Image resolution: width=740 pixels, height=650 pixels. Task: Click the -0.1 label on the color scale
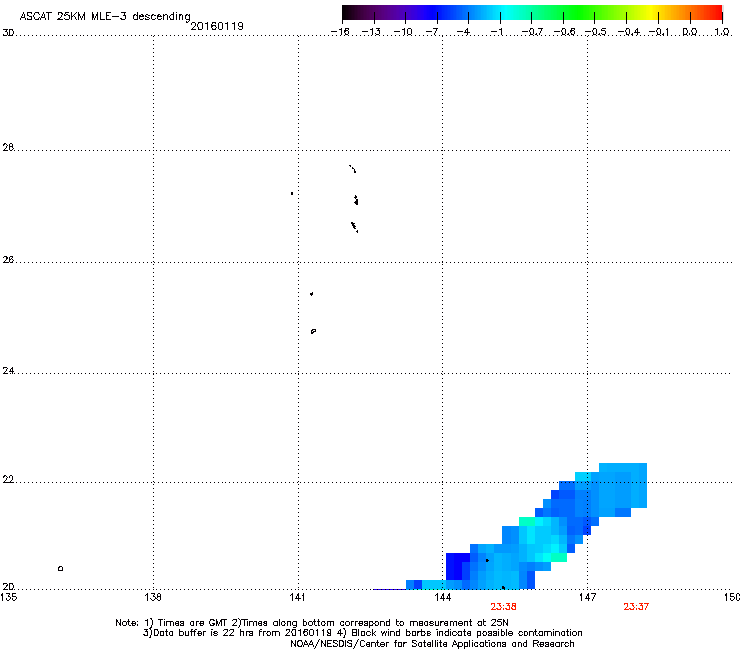659,32
